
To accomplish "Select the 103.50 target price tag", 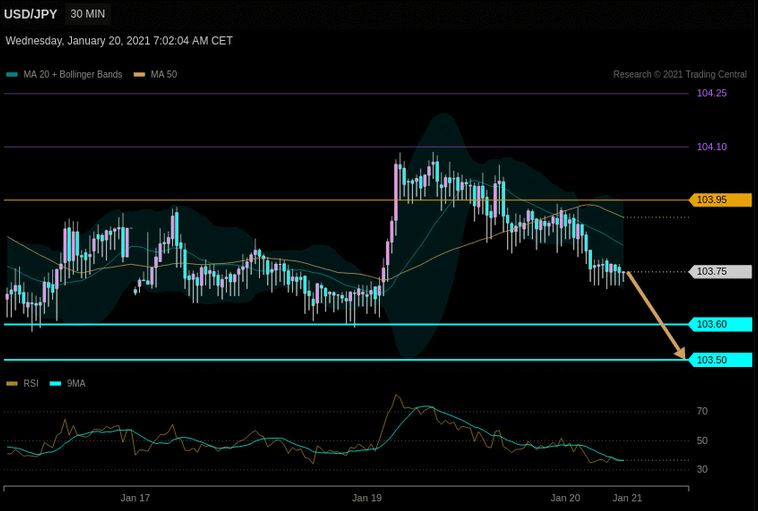I will click(720, 360).
